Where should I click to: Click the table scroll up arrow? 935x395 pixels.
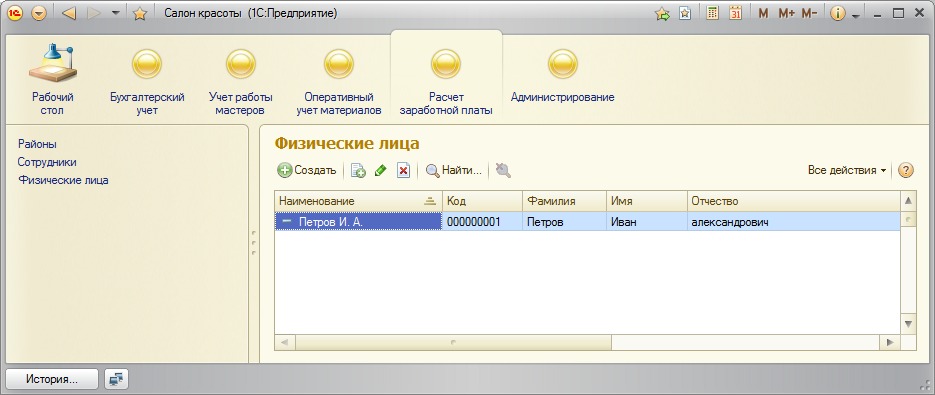908,200
